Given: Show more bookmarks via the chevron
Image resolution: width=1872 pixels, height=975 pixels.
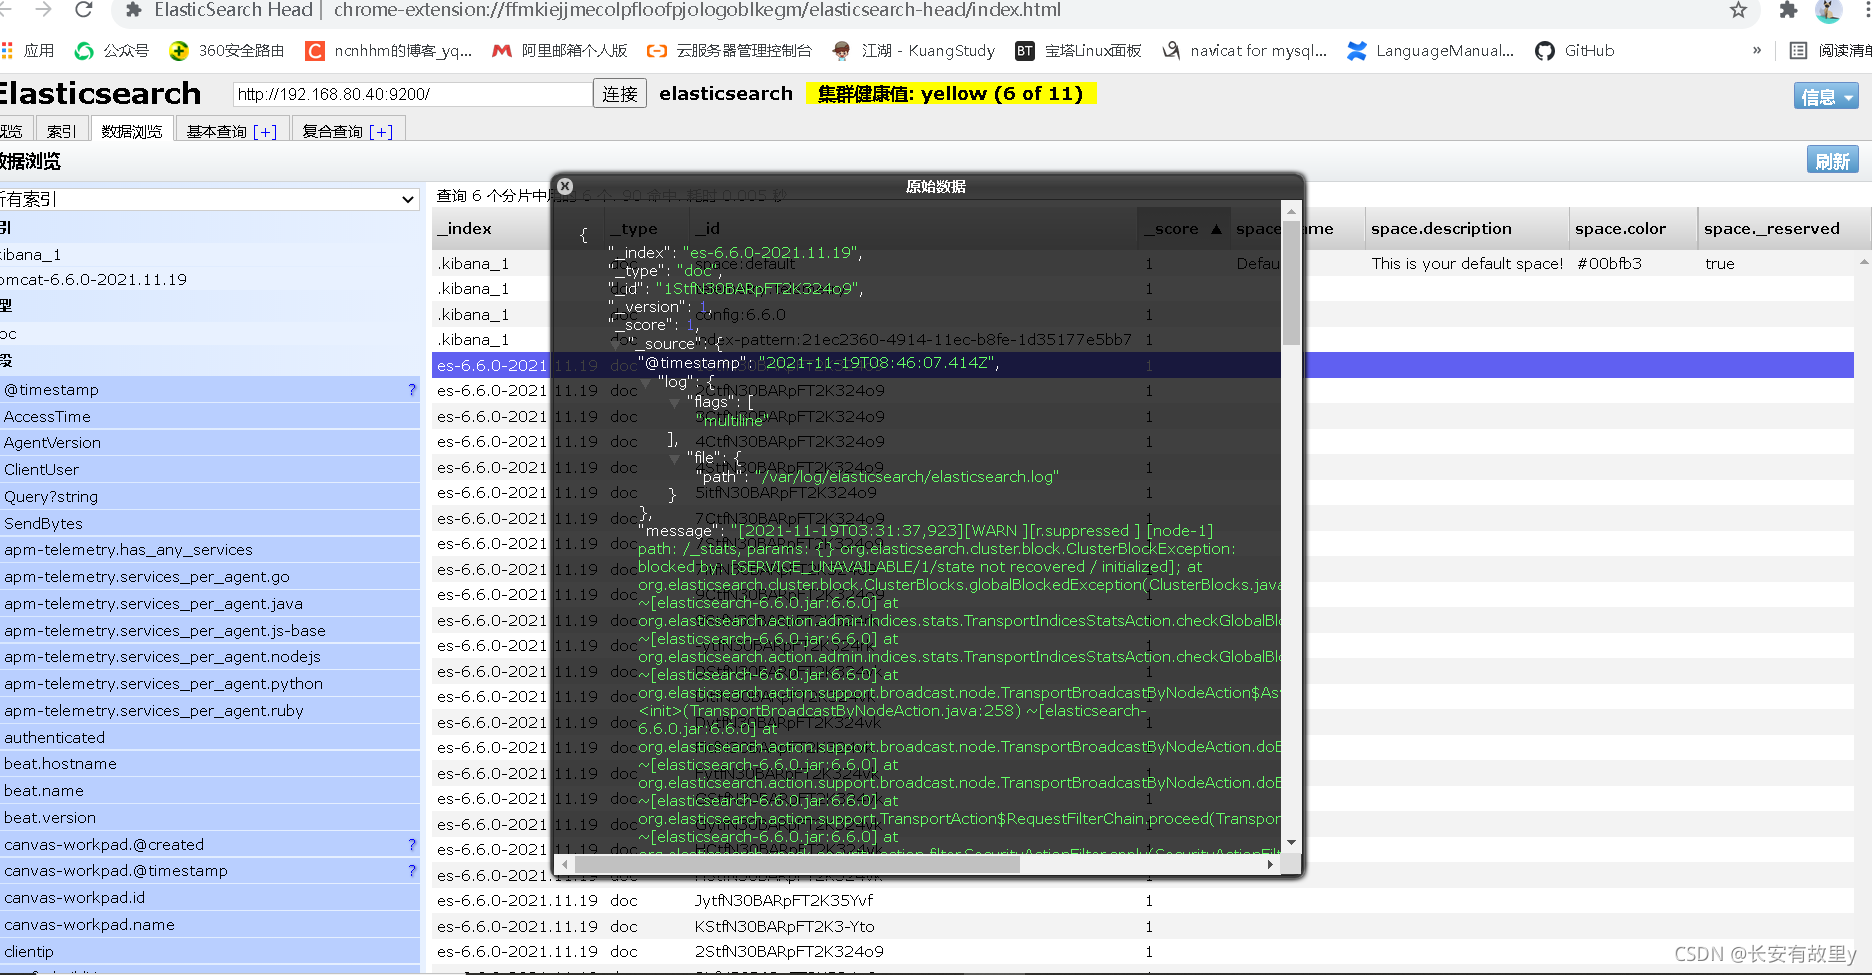Looking at the screenshot, I should pos(1757,50).
